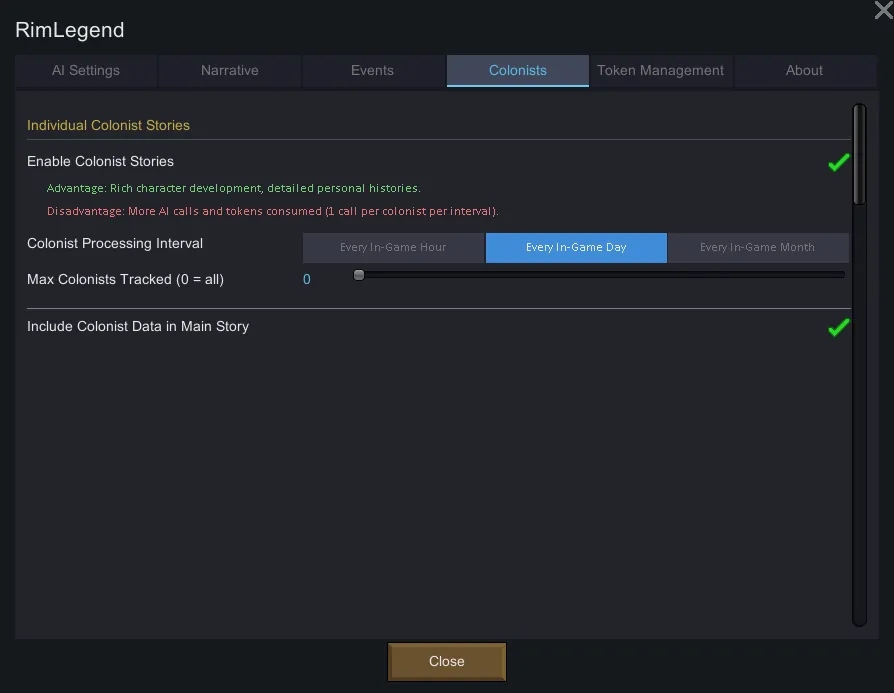894x693 pixels.
Task: Click the Max Colonists Tracked slider handle
Action: click(x=359, y=275)
